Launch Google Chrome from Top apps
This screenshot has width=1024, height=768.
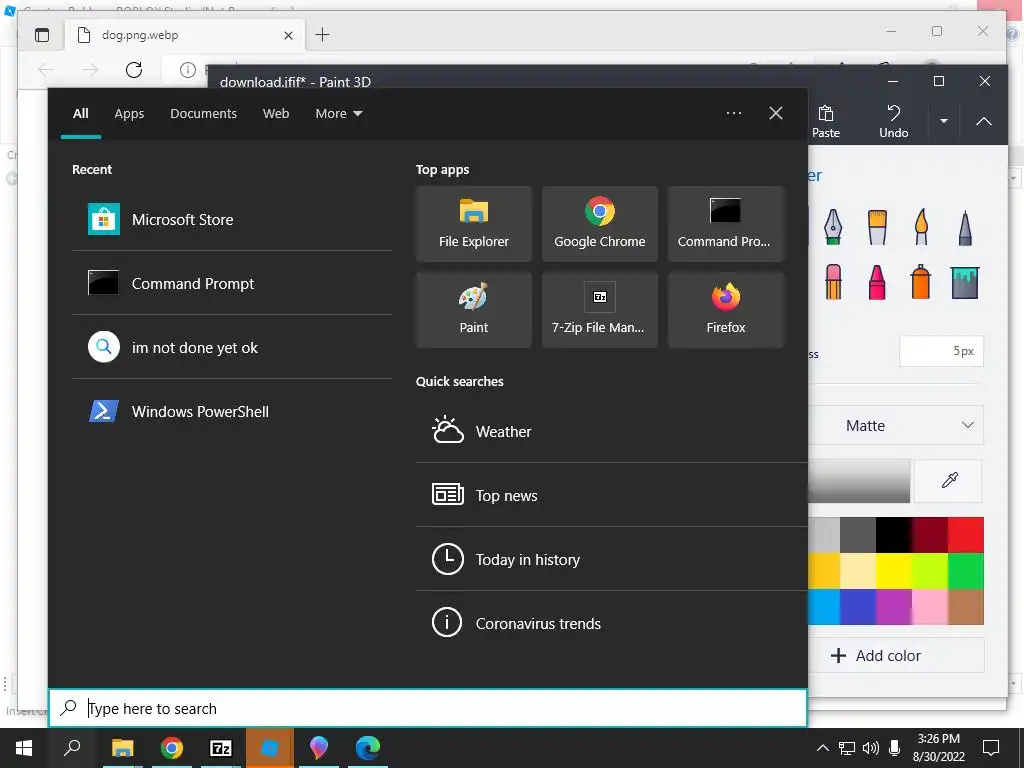(x=600, y=224)
